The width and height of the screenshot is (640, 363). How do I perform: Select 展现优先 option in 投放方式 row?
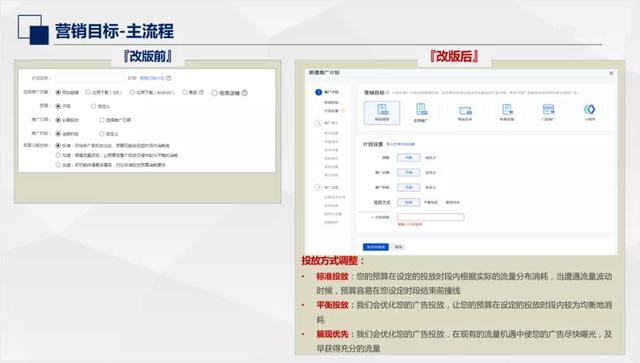click(x=453, y=202)
